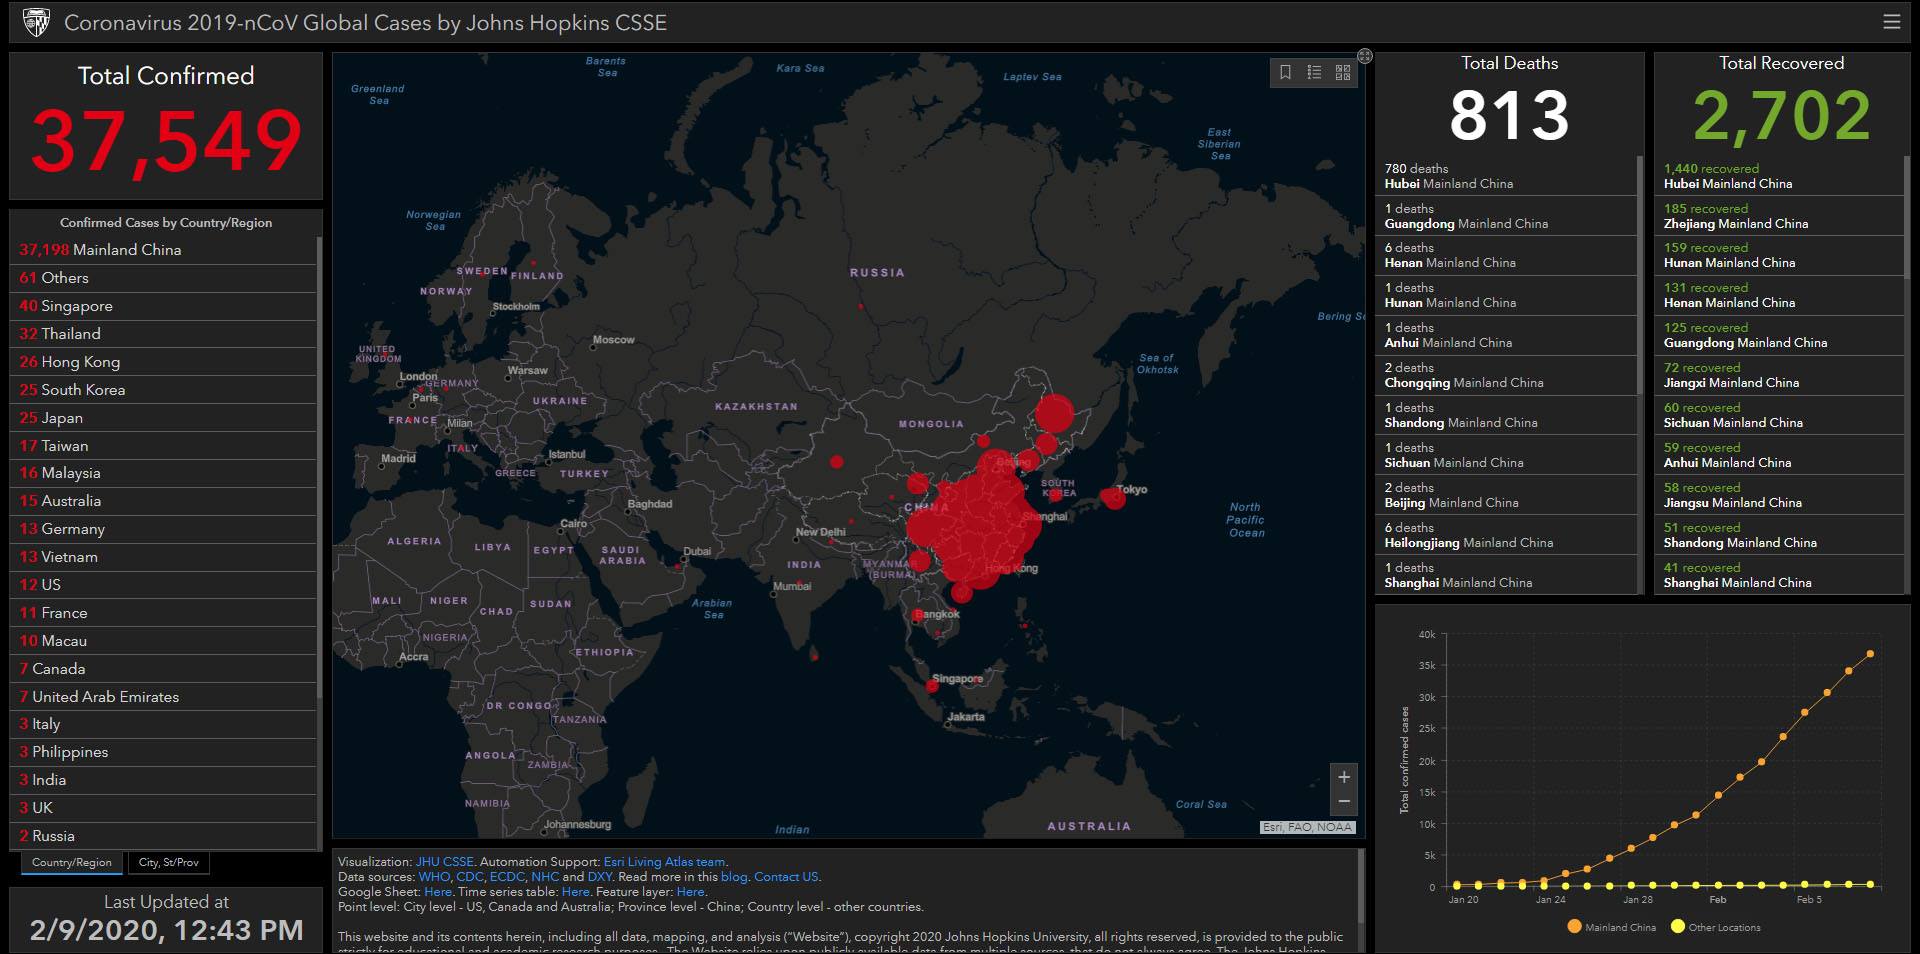Click the red circle near Tokyo

click(x=1113, y=497)
